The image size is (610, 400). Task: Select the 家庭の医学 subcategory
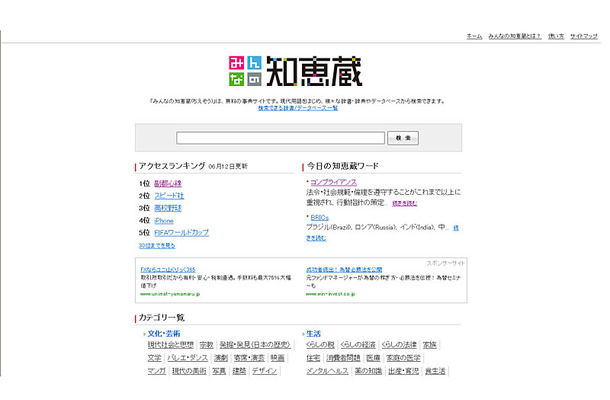point(403,358)
